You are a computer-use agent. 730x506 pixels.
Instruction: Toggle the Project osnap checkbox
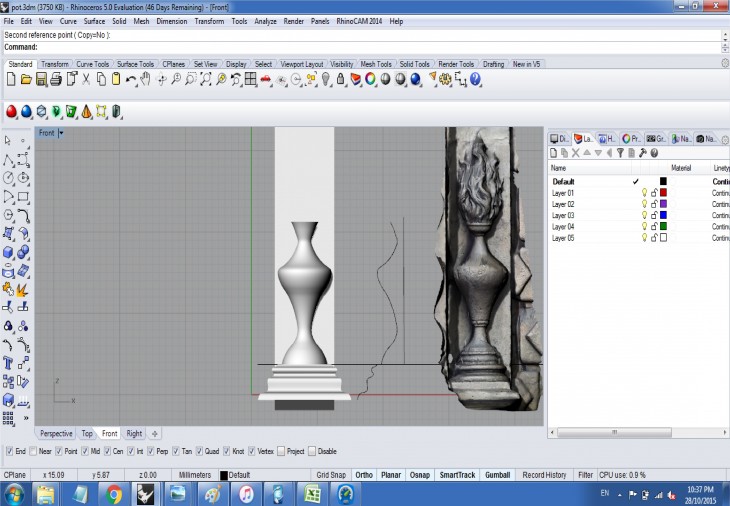pyautogui.click(x=281, y=451)
